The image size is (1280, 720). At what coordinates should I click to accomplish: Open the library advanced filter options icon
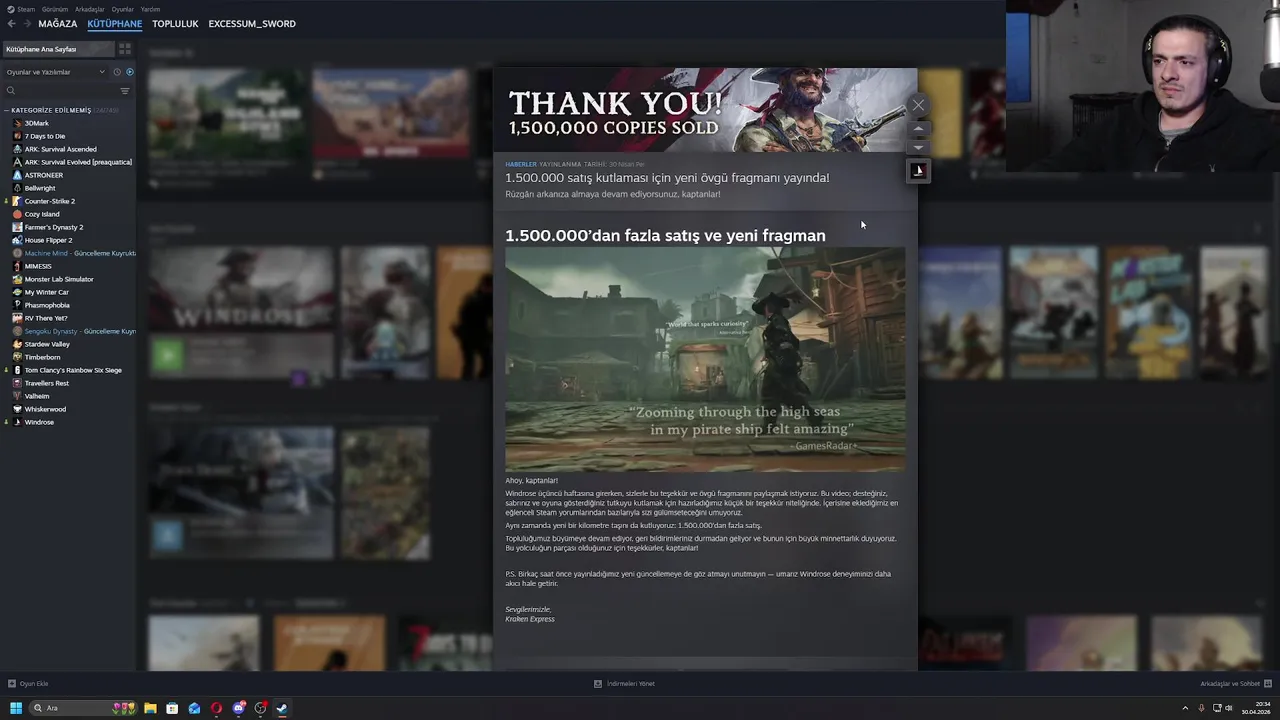[125, 91]
